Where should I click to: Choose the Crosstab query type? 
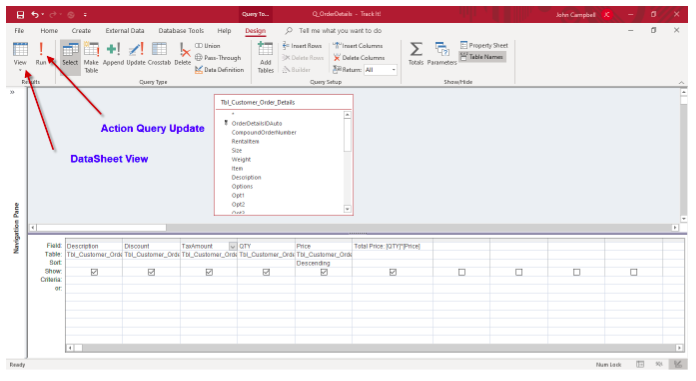(159, 54)
